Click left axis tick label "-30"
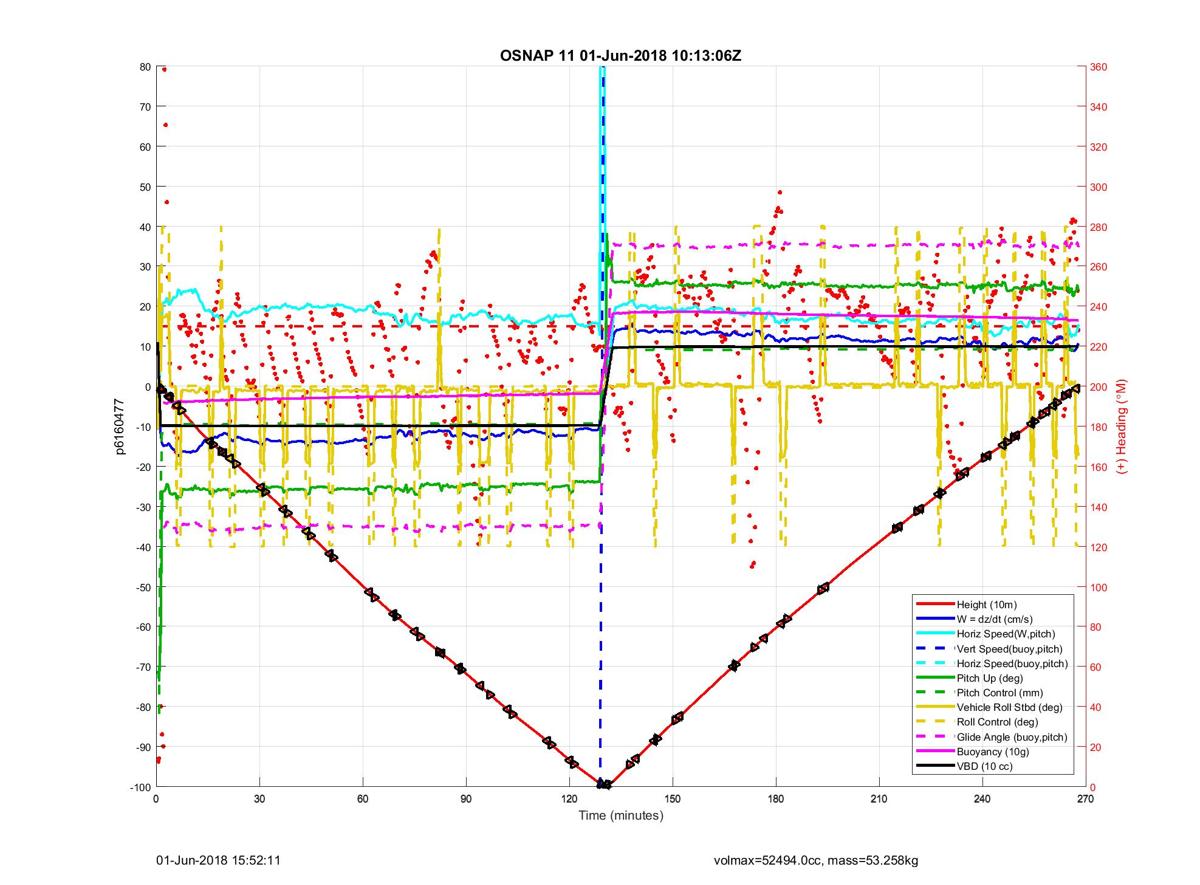 142,507
